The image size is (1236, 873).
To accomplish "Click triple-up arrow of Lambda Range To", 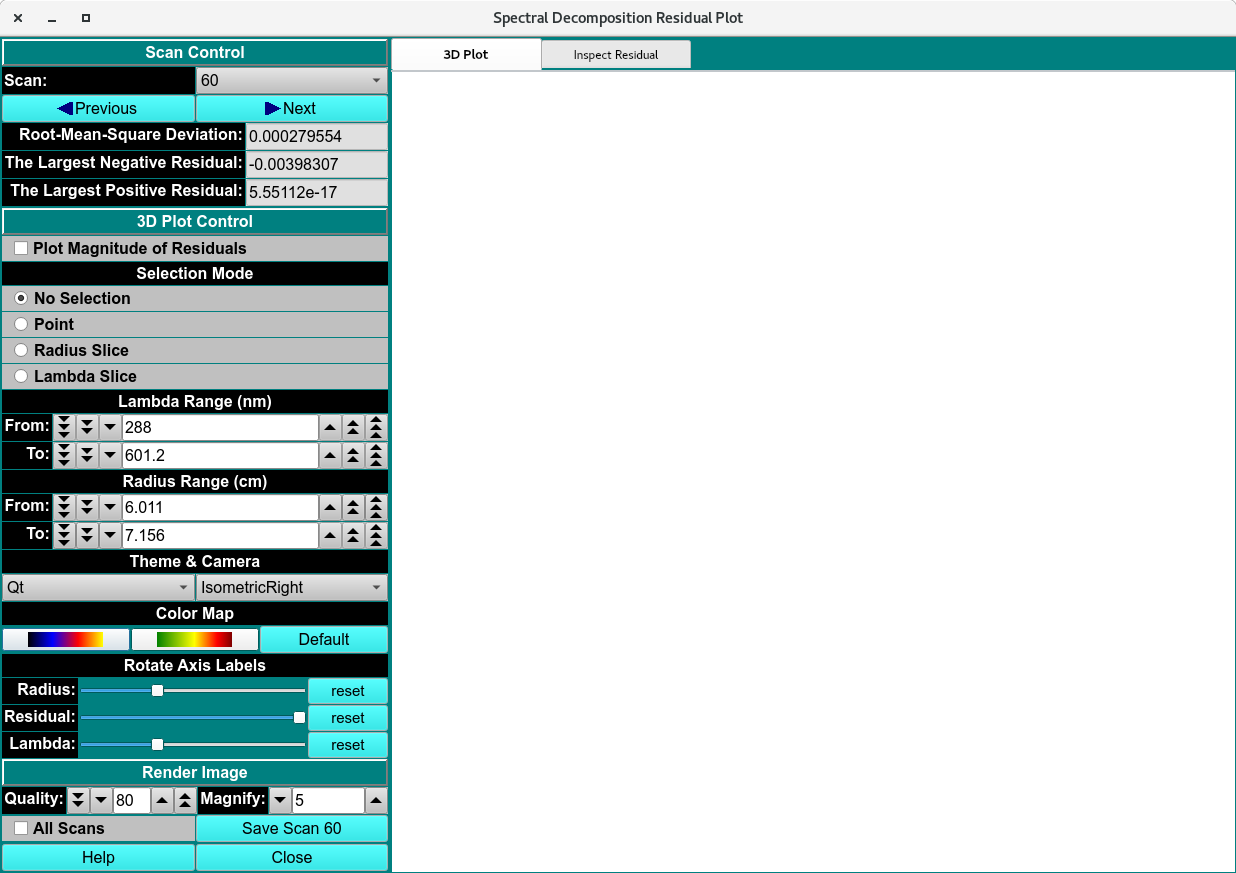I will click(x=376, y=455).
